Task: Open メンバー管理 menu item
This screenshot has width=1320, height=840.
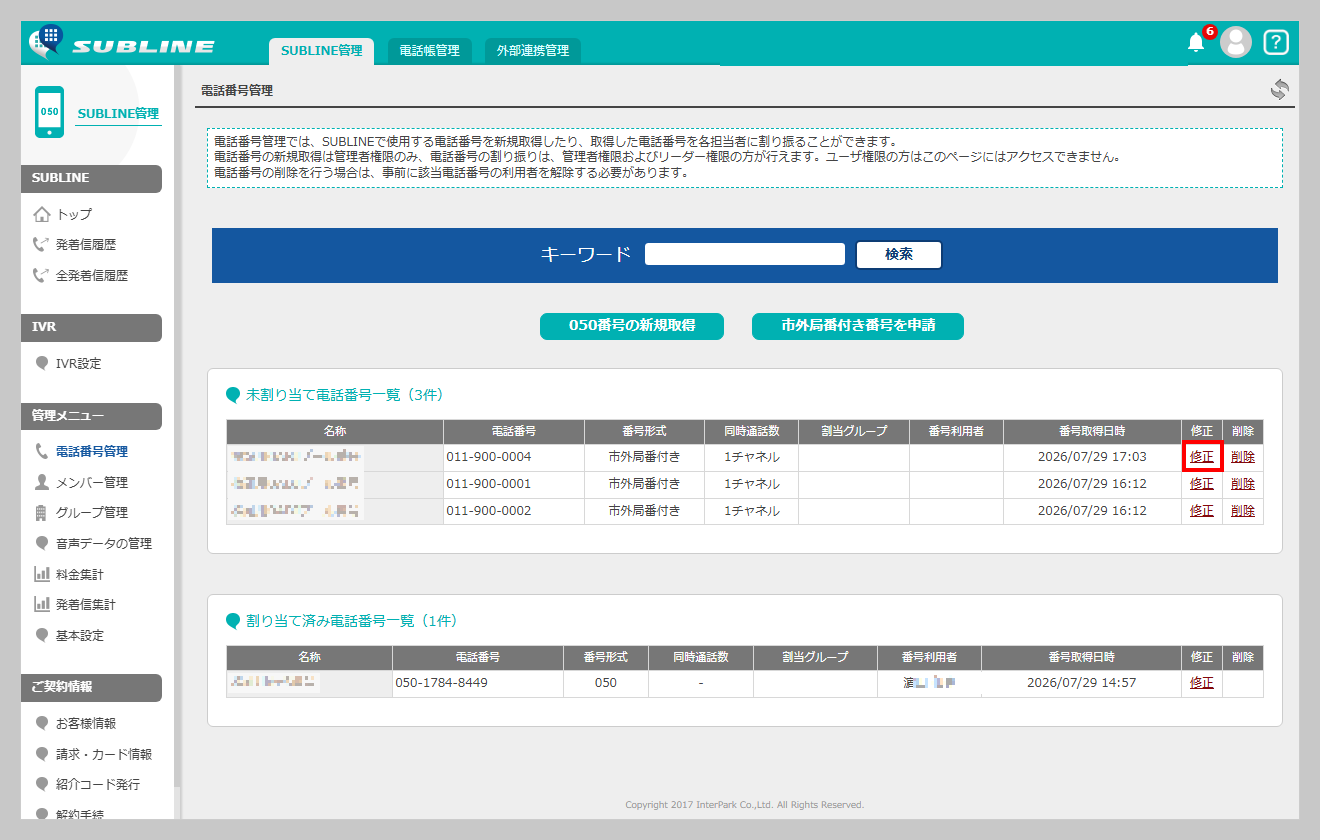Action: 92,482
